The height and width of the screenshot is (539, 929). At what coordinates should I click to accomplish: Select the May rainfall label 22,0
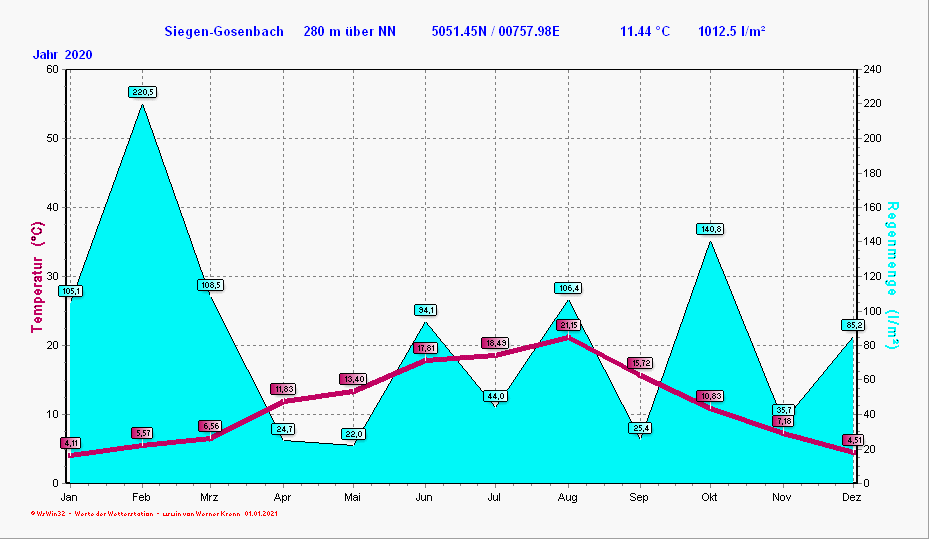(x=353, y=434)
